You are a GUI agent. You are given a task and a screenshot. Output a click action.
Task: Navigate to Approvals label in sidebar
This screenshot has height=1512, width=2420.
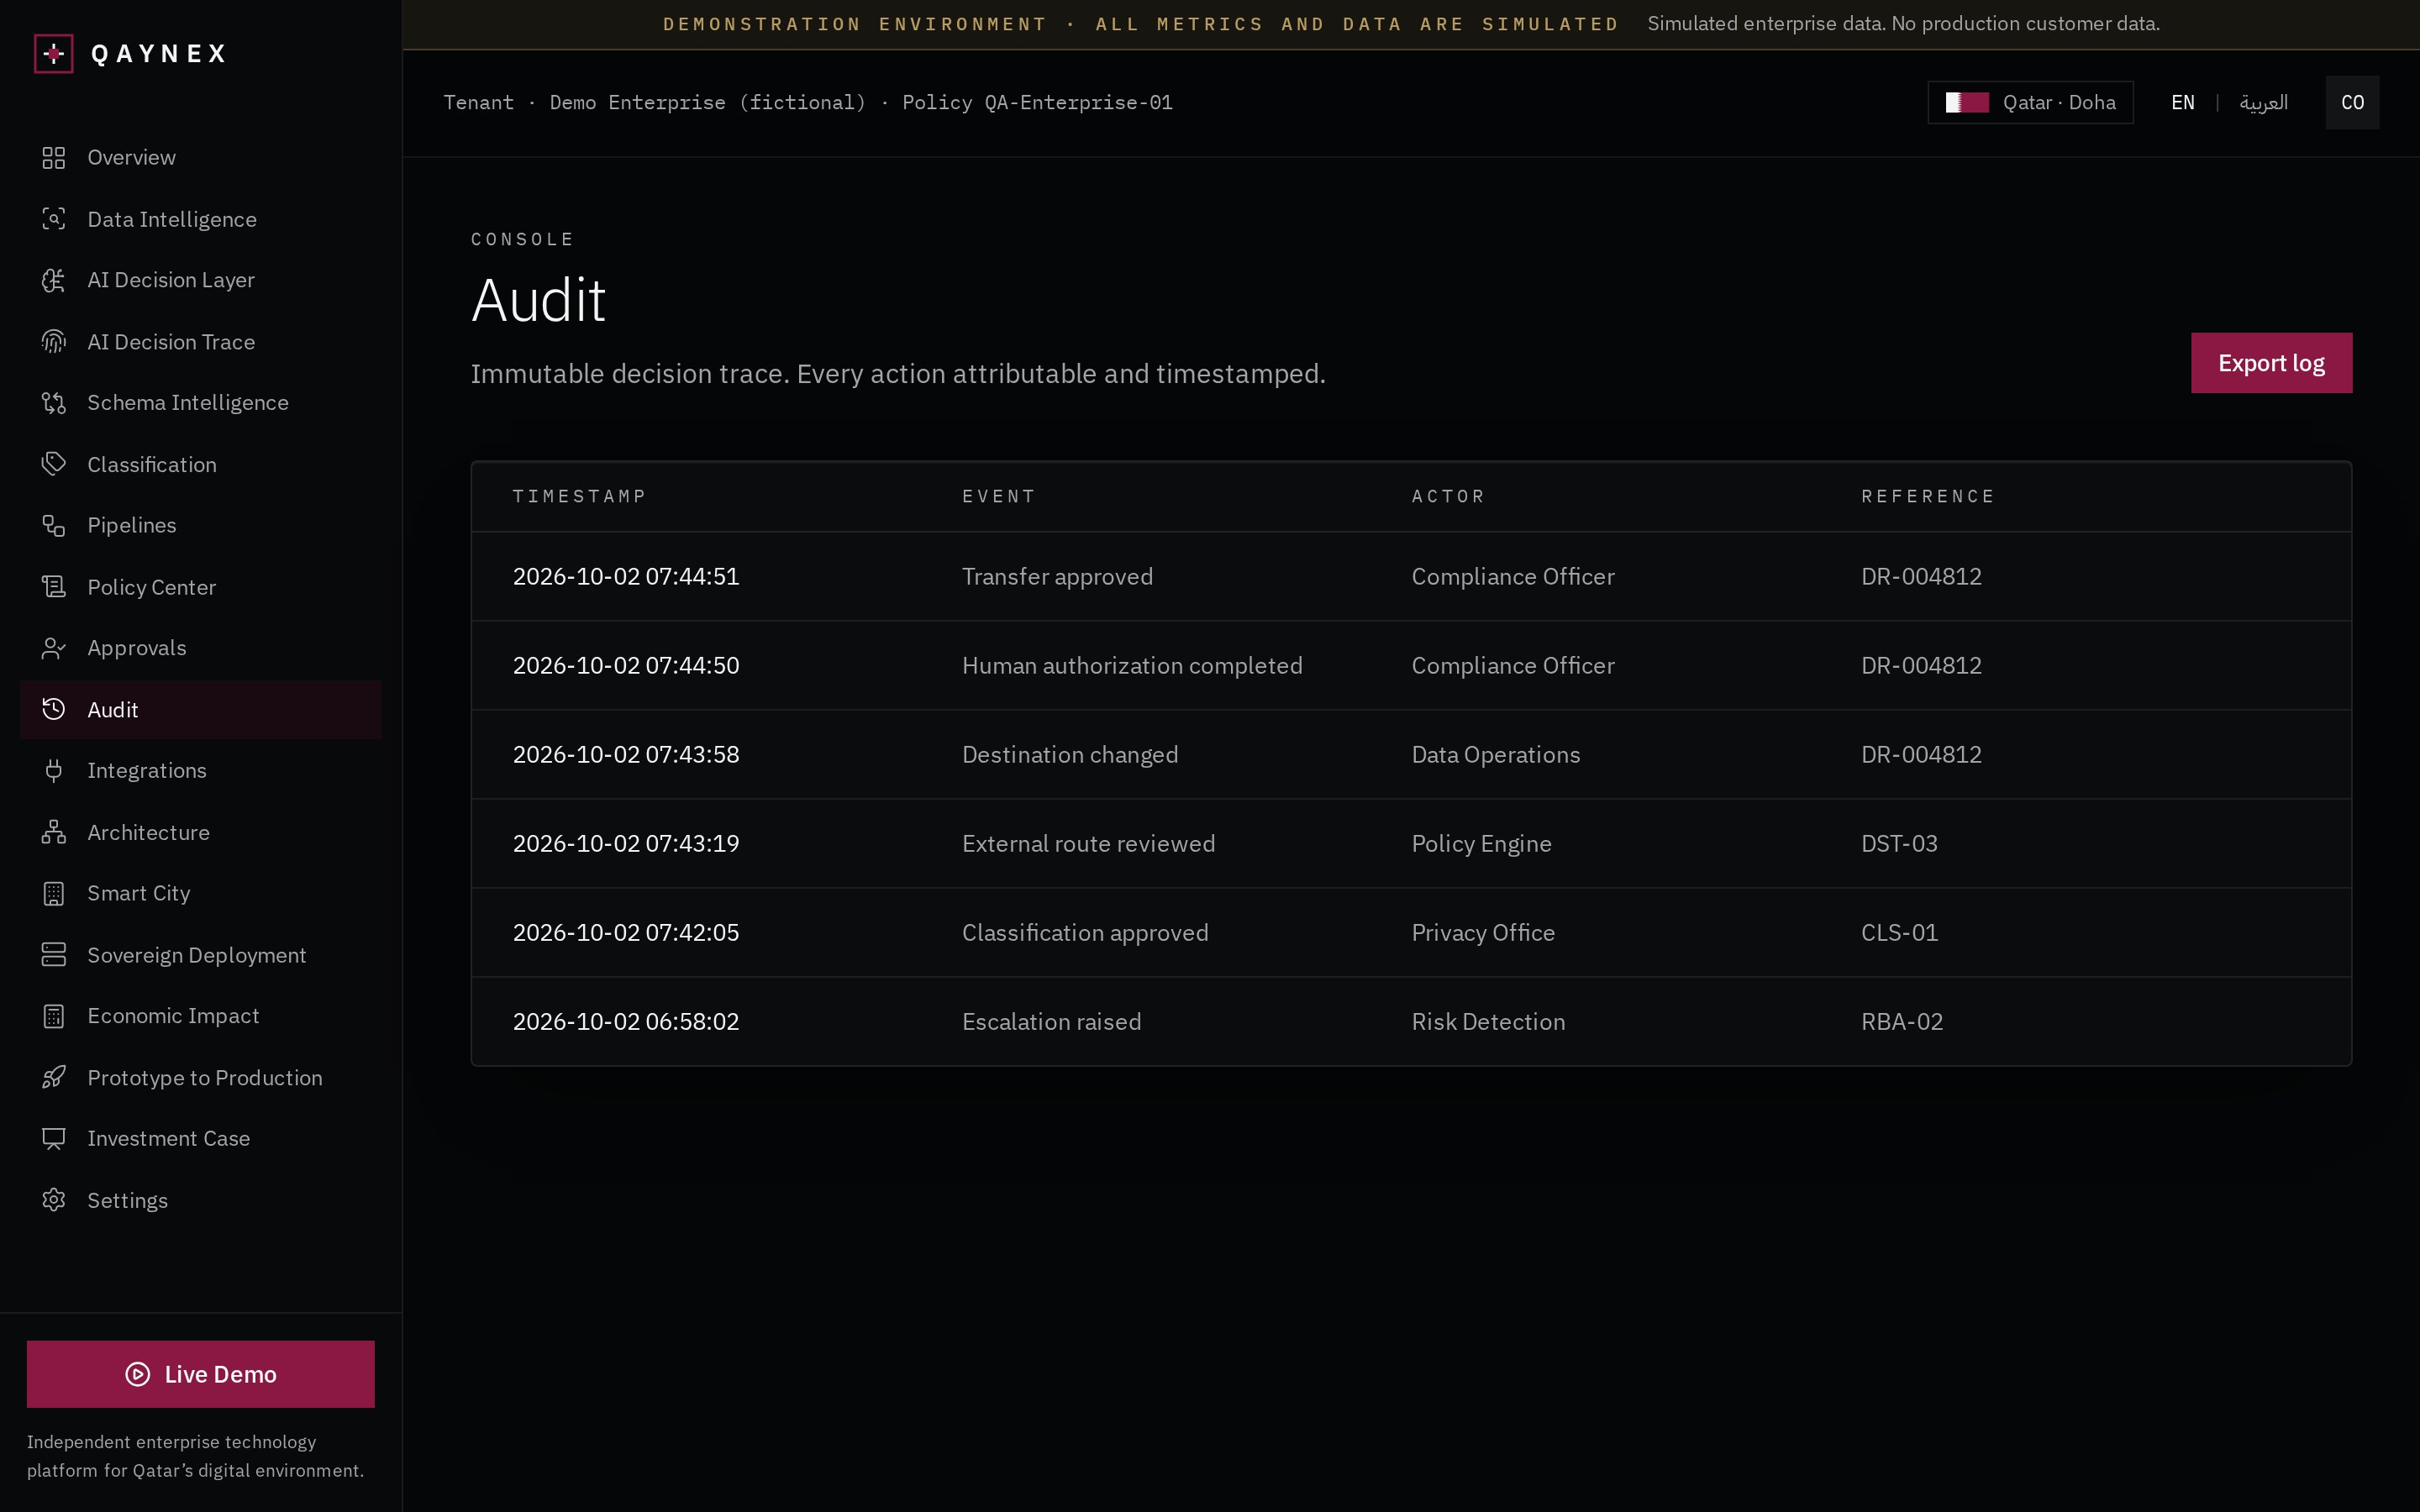pyautogui.click(x=136, y=648)
